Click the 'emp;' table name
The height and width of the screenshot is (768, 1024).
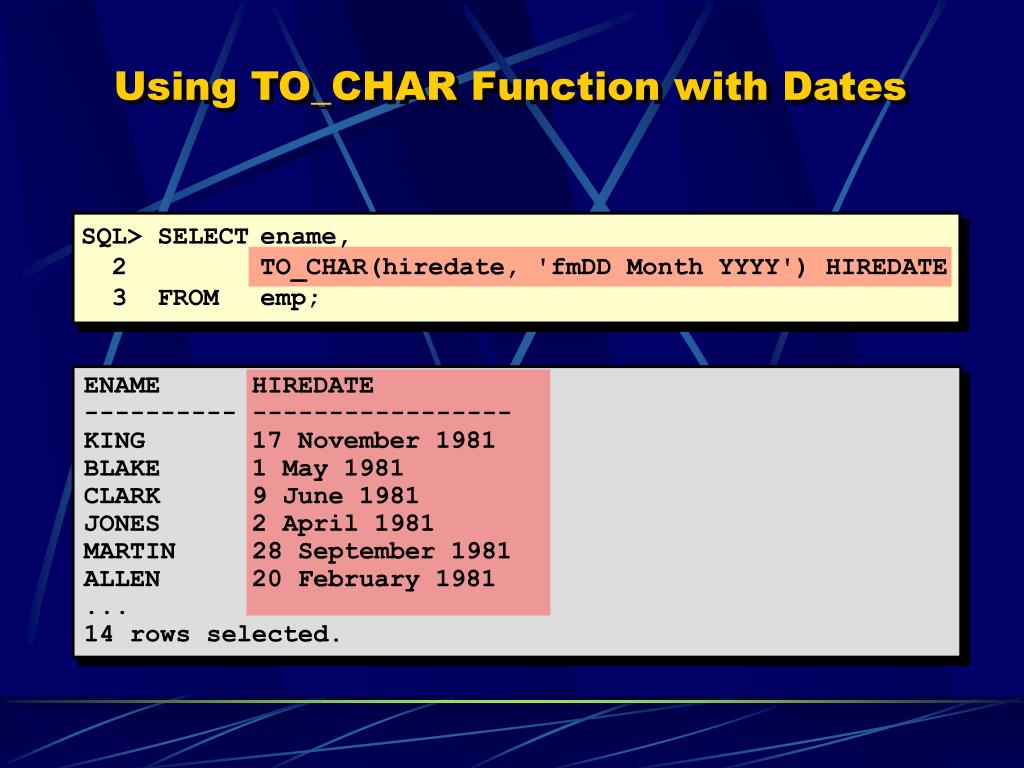(289, 298)
